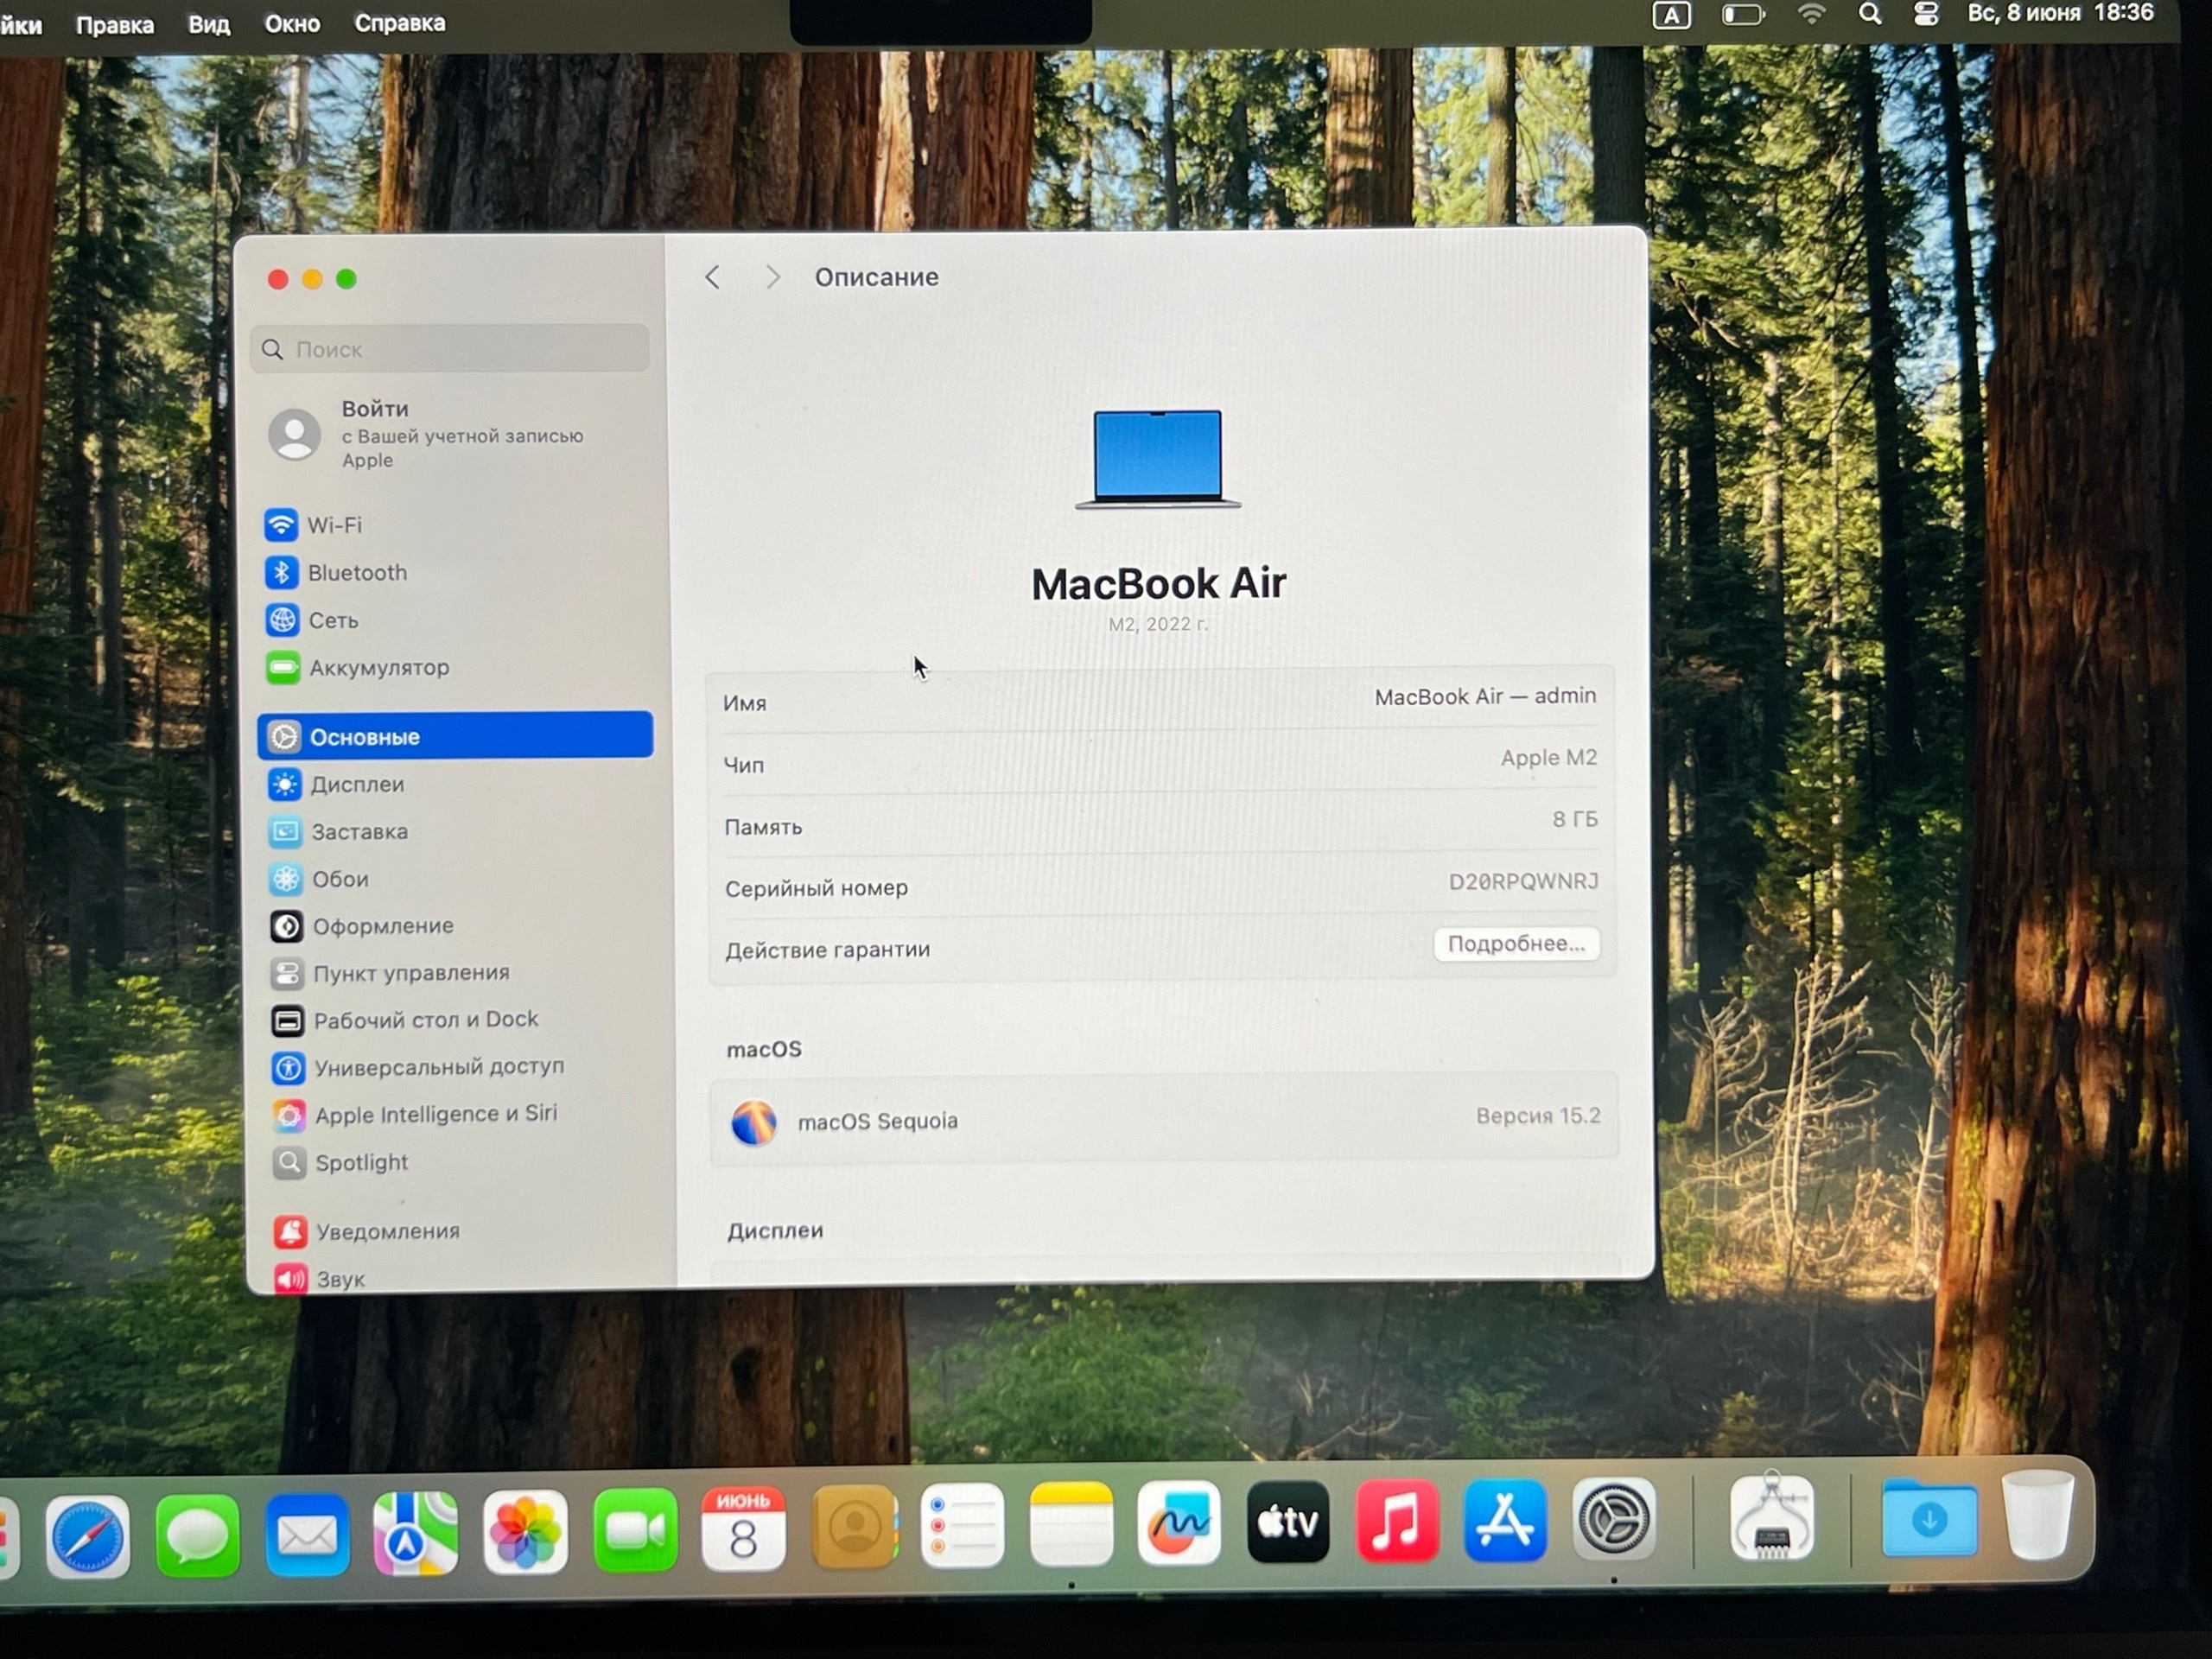Select Основные in sidebar
Image resolution: width=2212 pixels, height=1659 pixels.
click(455, 736)
